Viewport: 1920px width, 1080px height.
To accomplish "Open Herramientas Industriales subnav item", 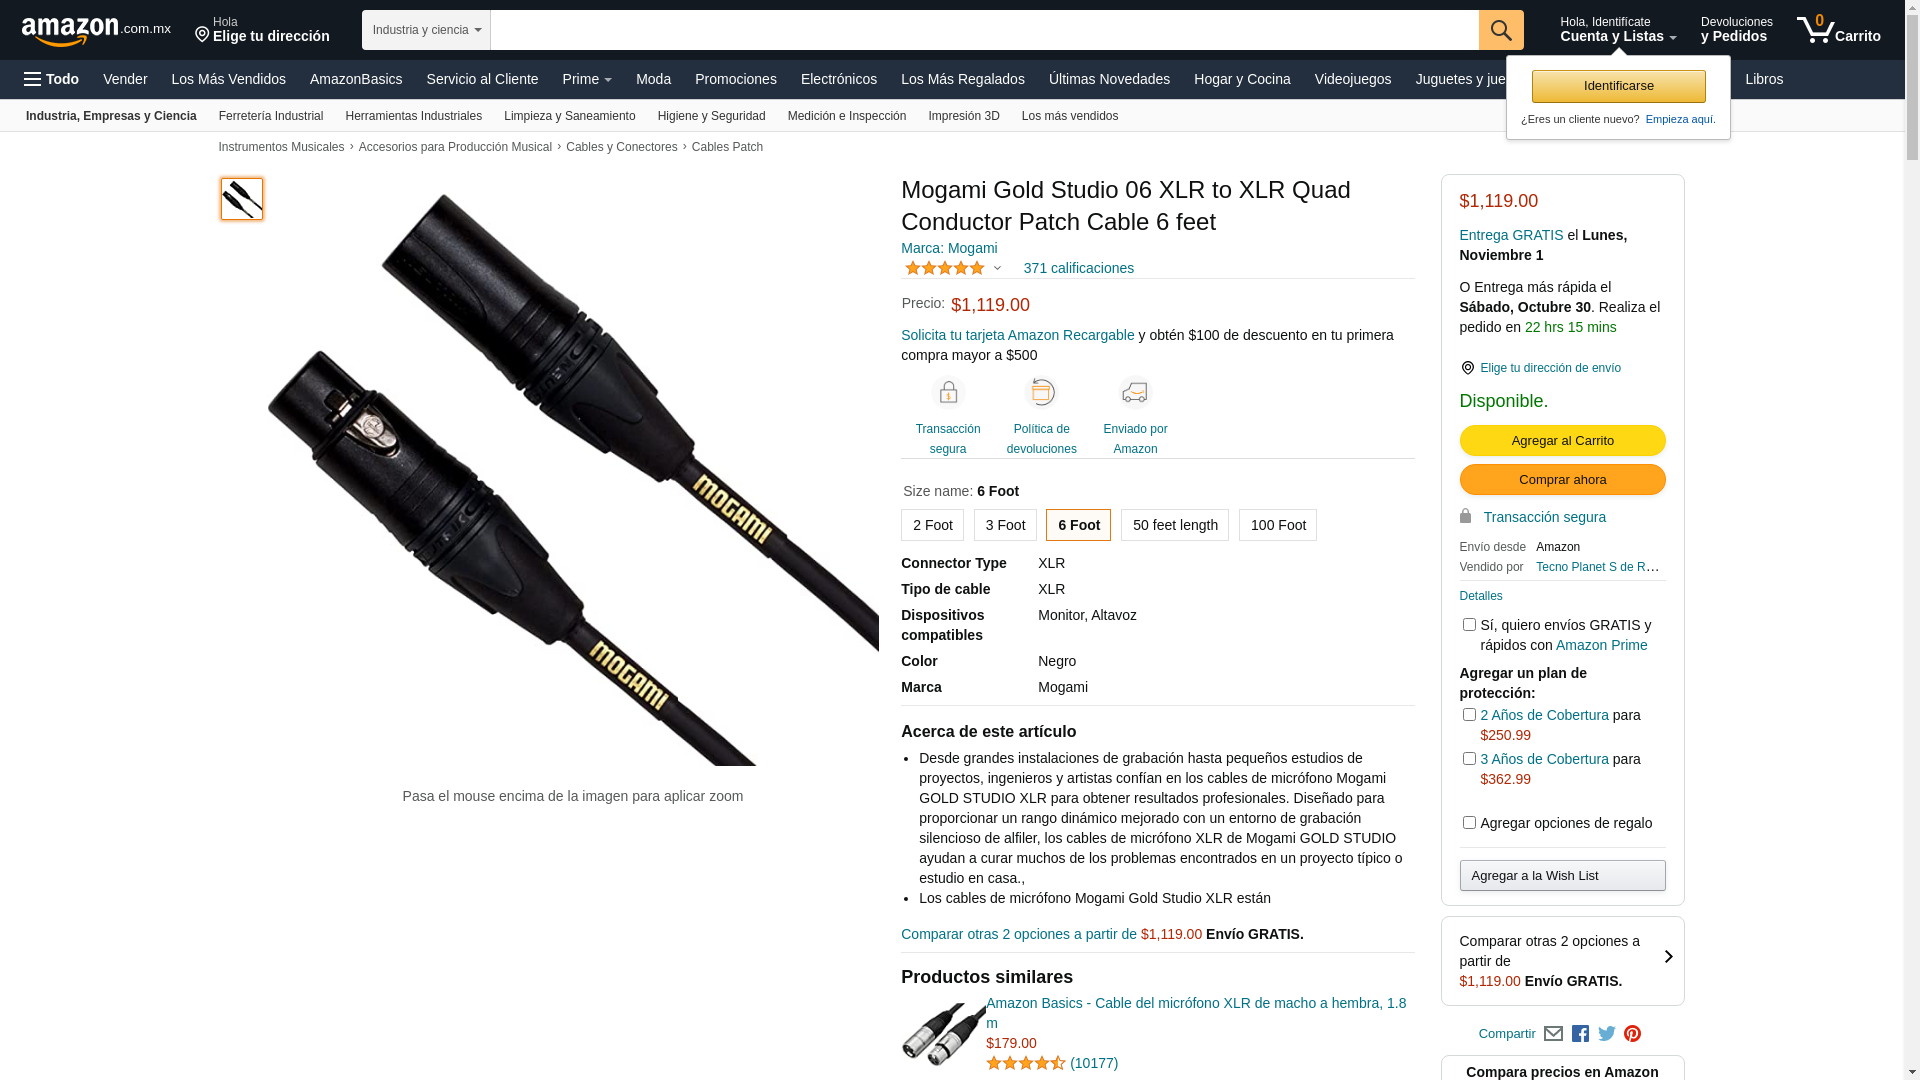I will 413,116.
